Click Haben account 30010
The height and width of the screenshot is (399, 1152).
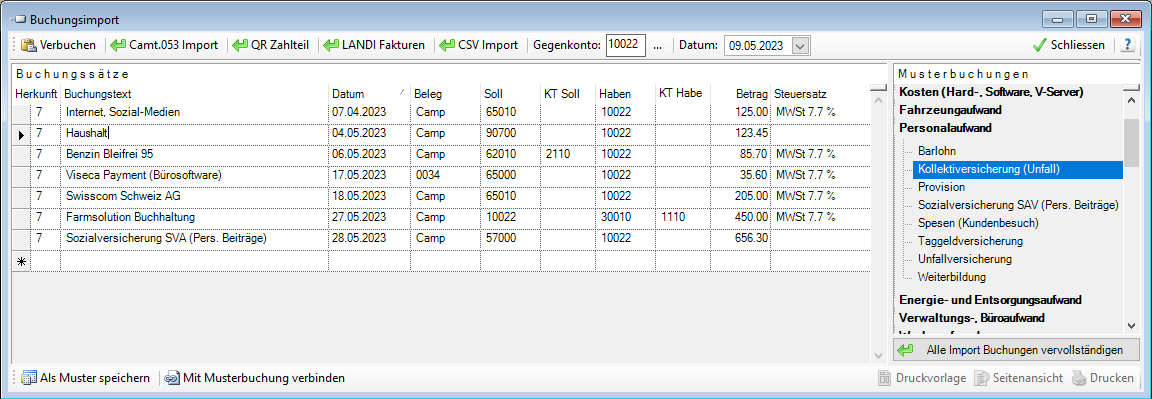[615, 218]
